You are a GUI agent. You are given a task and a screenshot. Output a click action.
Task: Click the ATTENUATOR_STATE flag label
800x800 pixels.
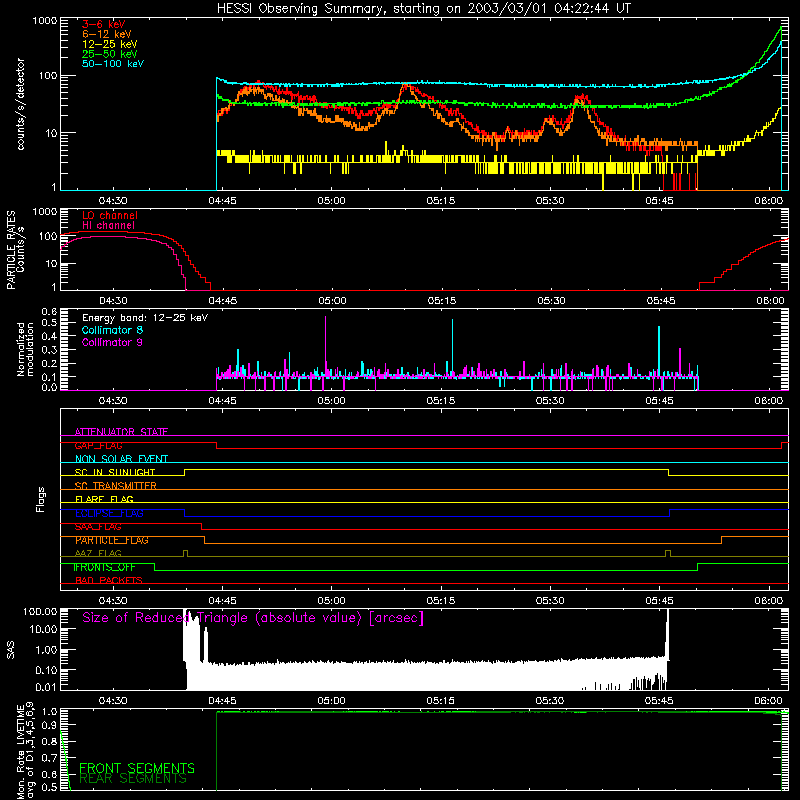pyautogui.click(x=121, y=432)
